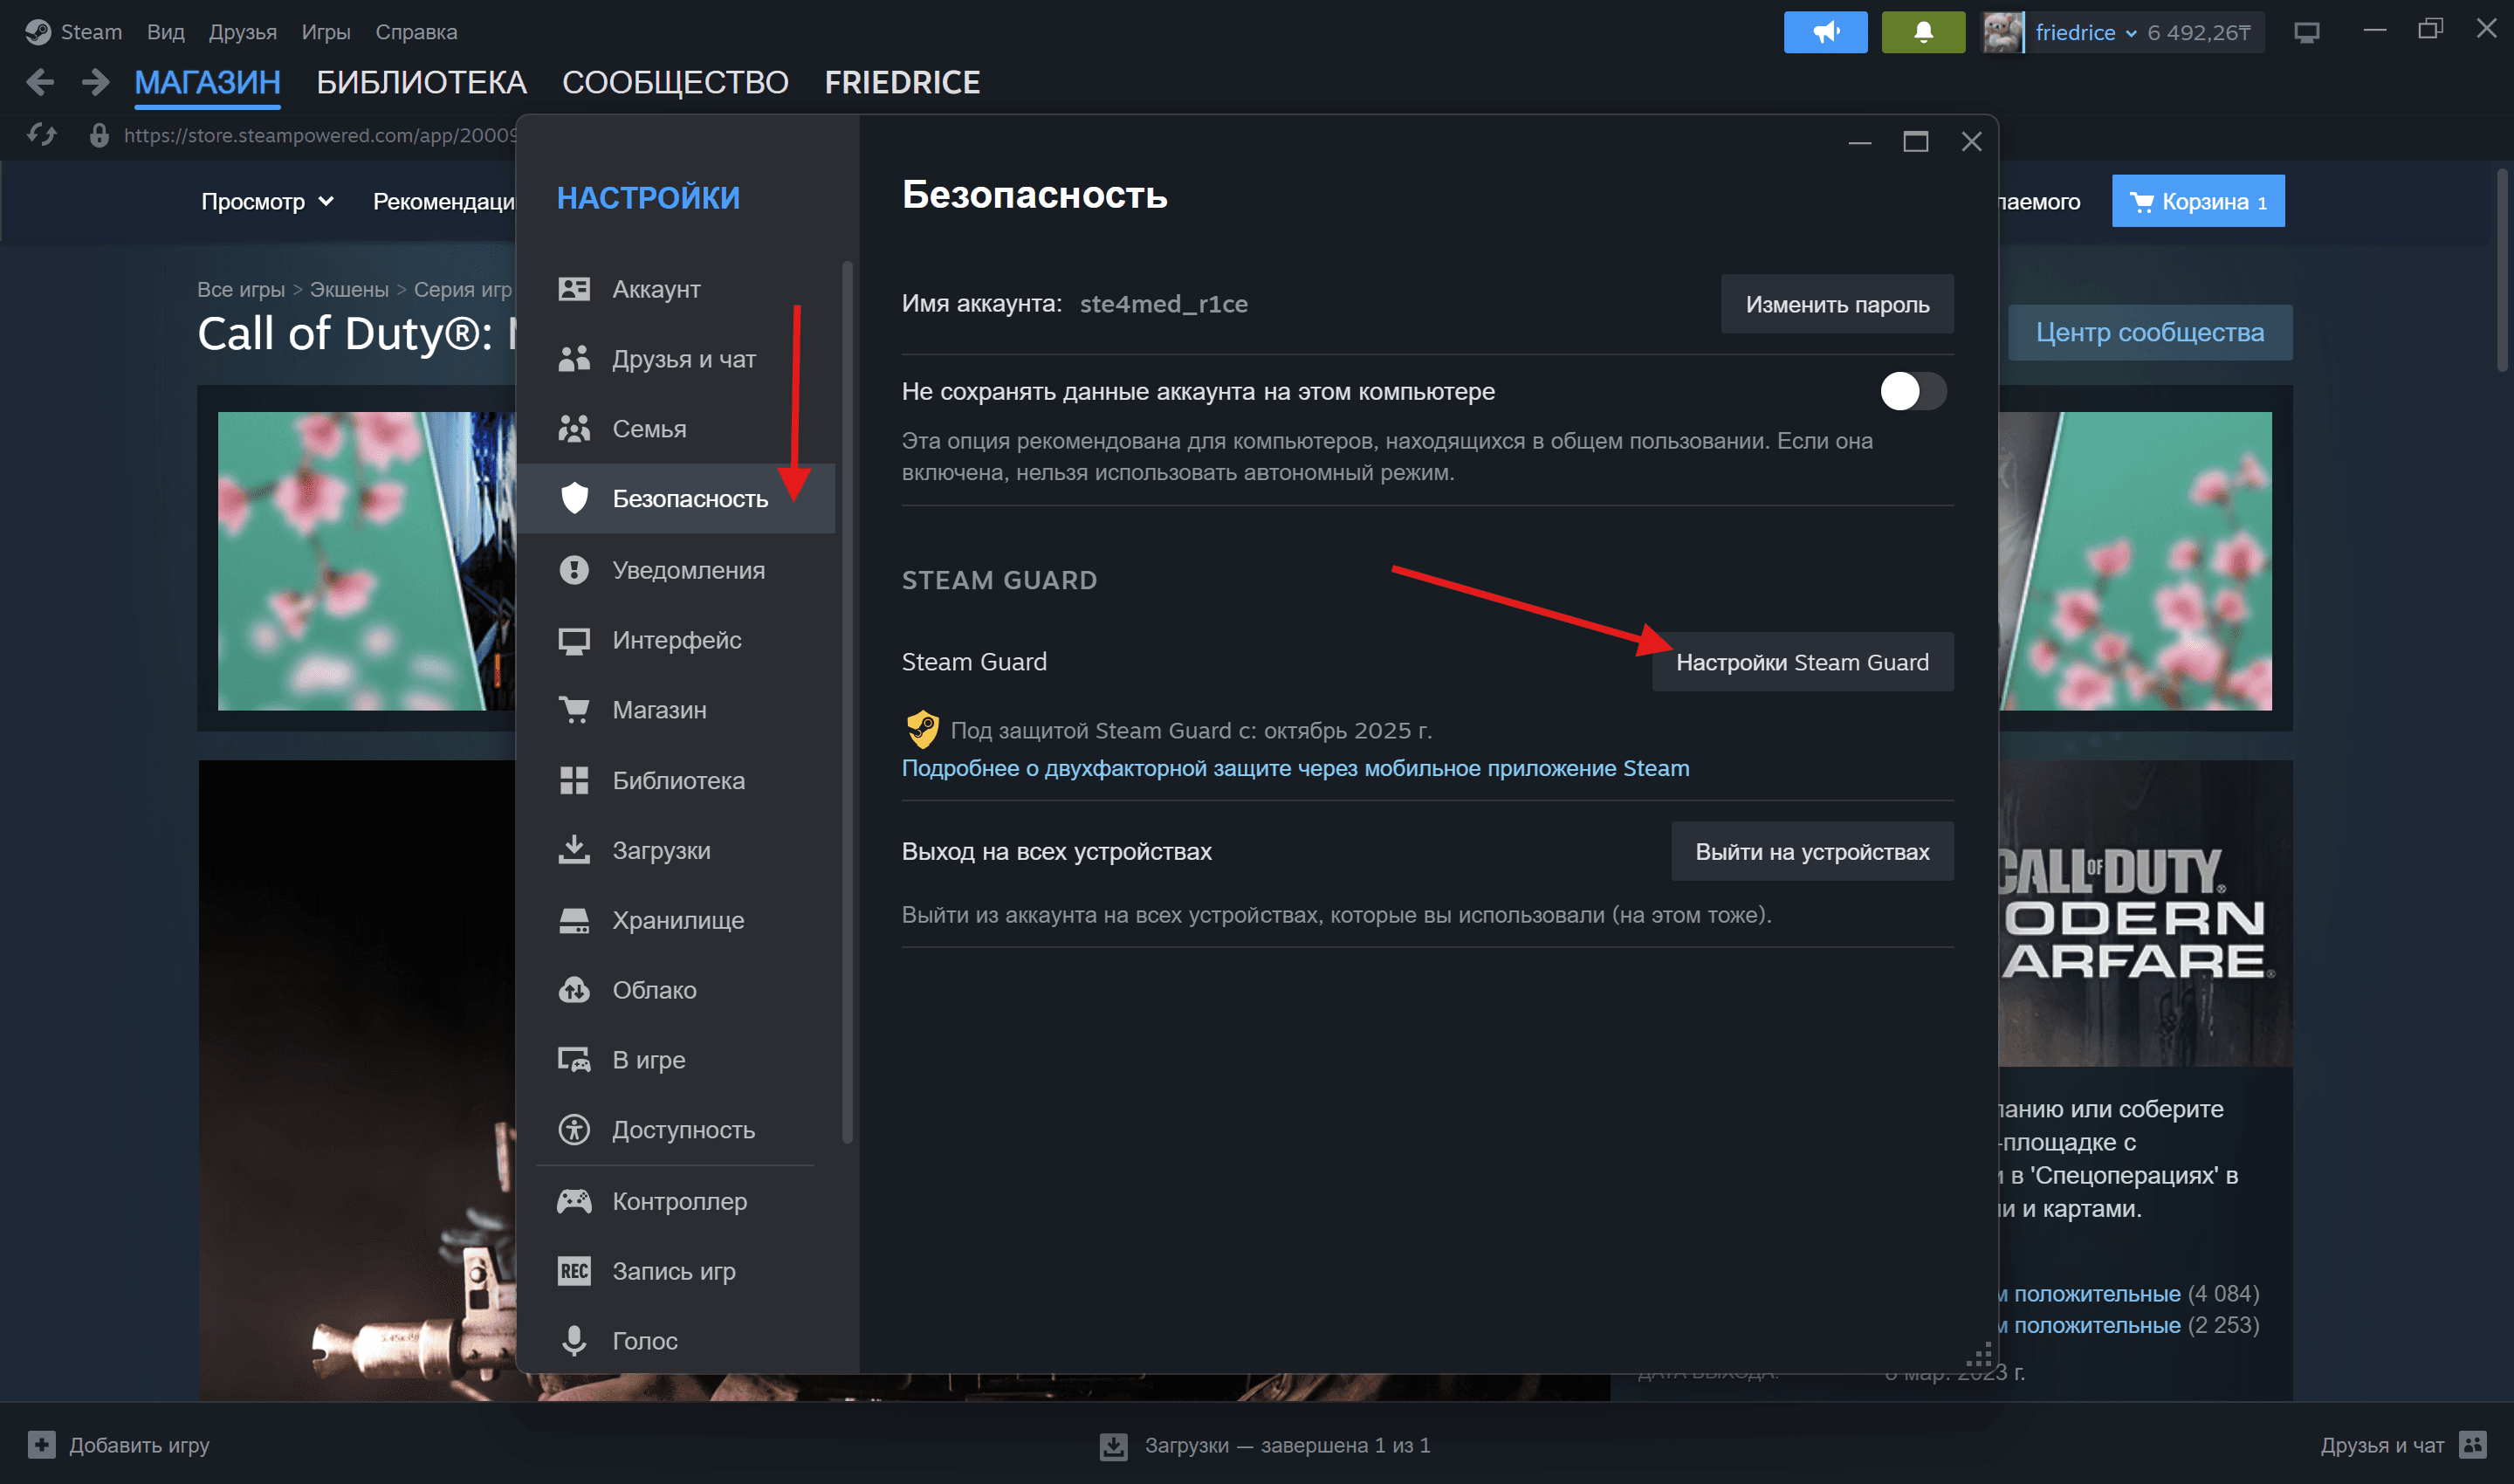This screenshot has width=2514, height=1484.
Task: Open the Controller gamepad icon
Action: click(574, 1201)
